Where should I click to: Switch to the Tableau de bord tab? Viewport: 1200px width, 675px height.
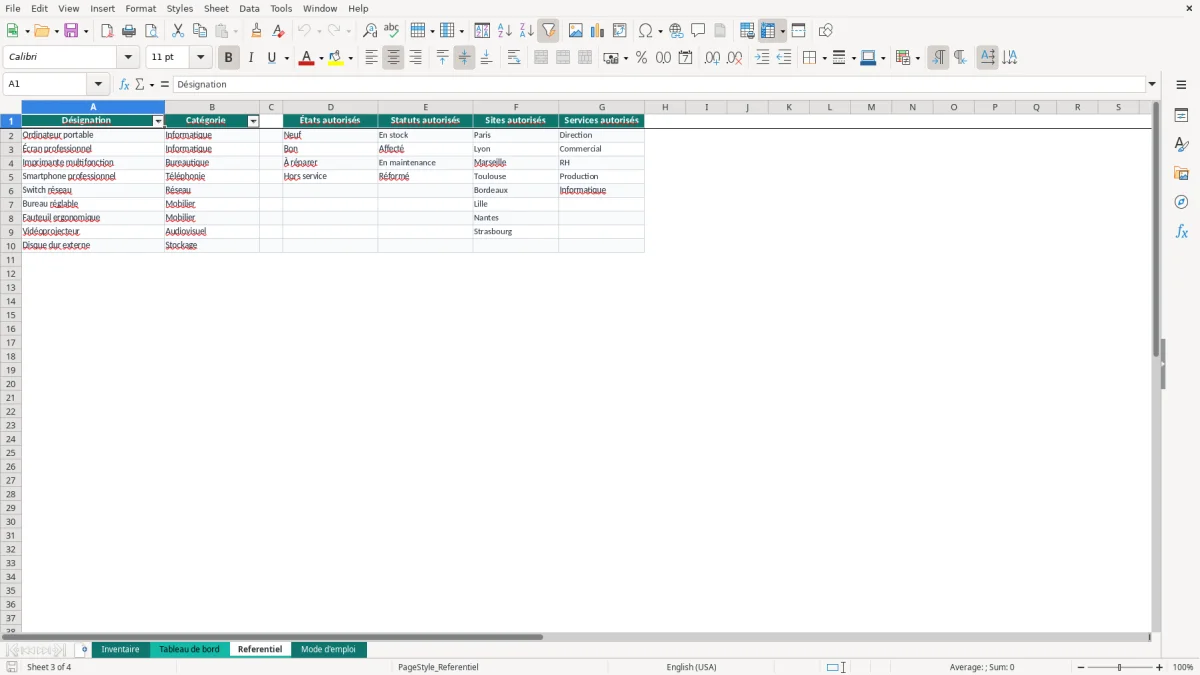coord(189,649)
